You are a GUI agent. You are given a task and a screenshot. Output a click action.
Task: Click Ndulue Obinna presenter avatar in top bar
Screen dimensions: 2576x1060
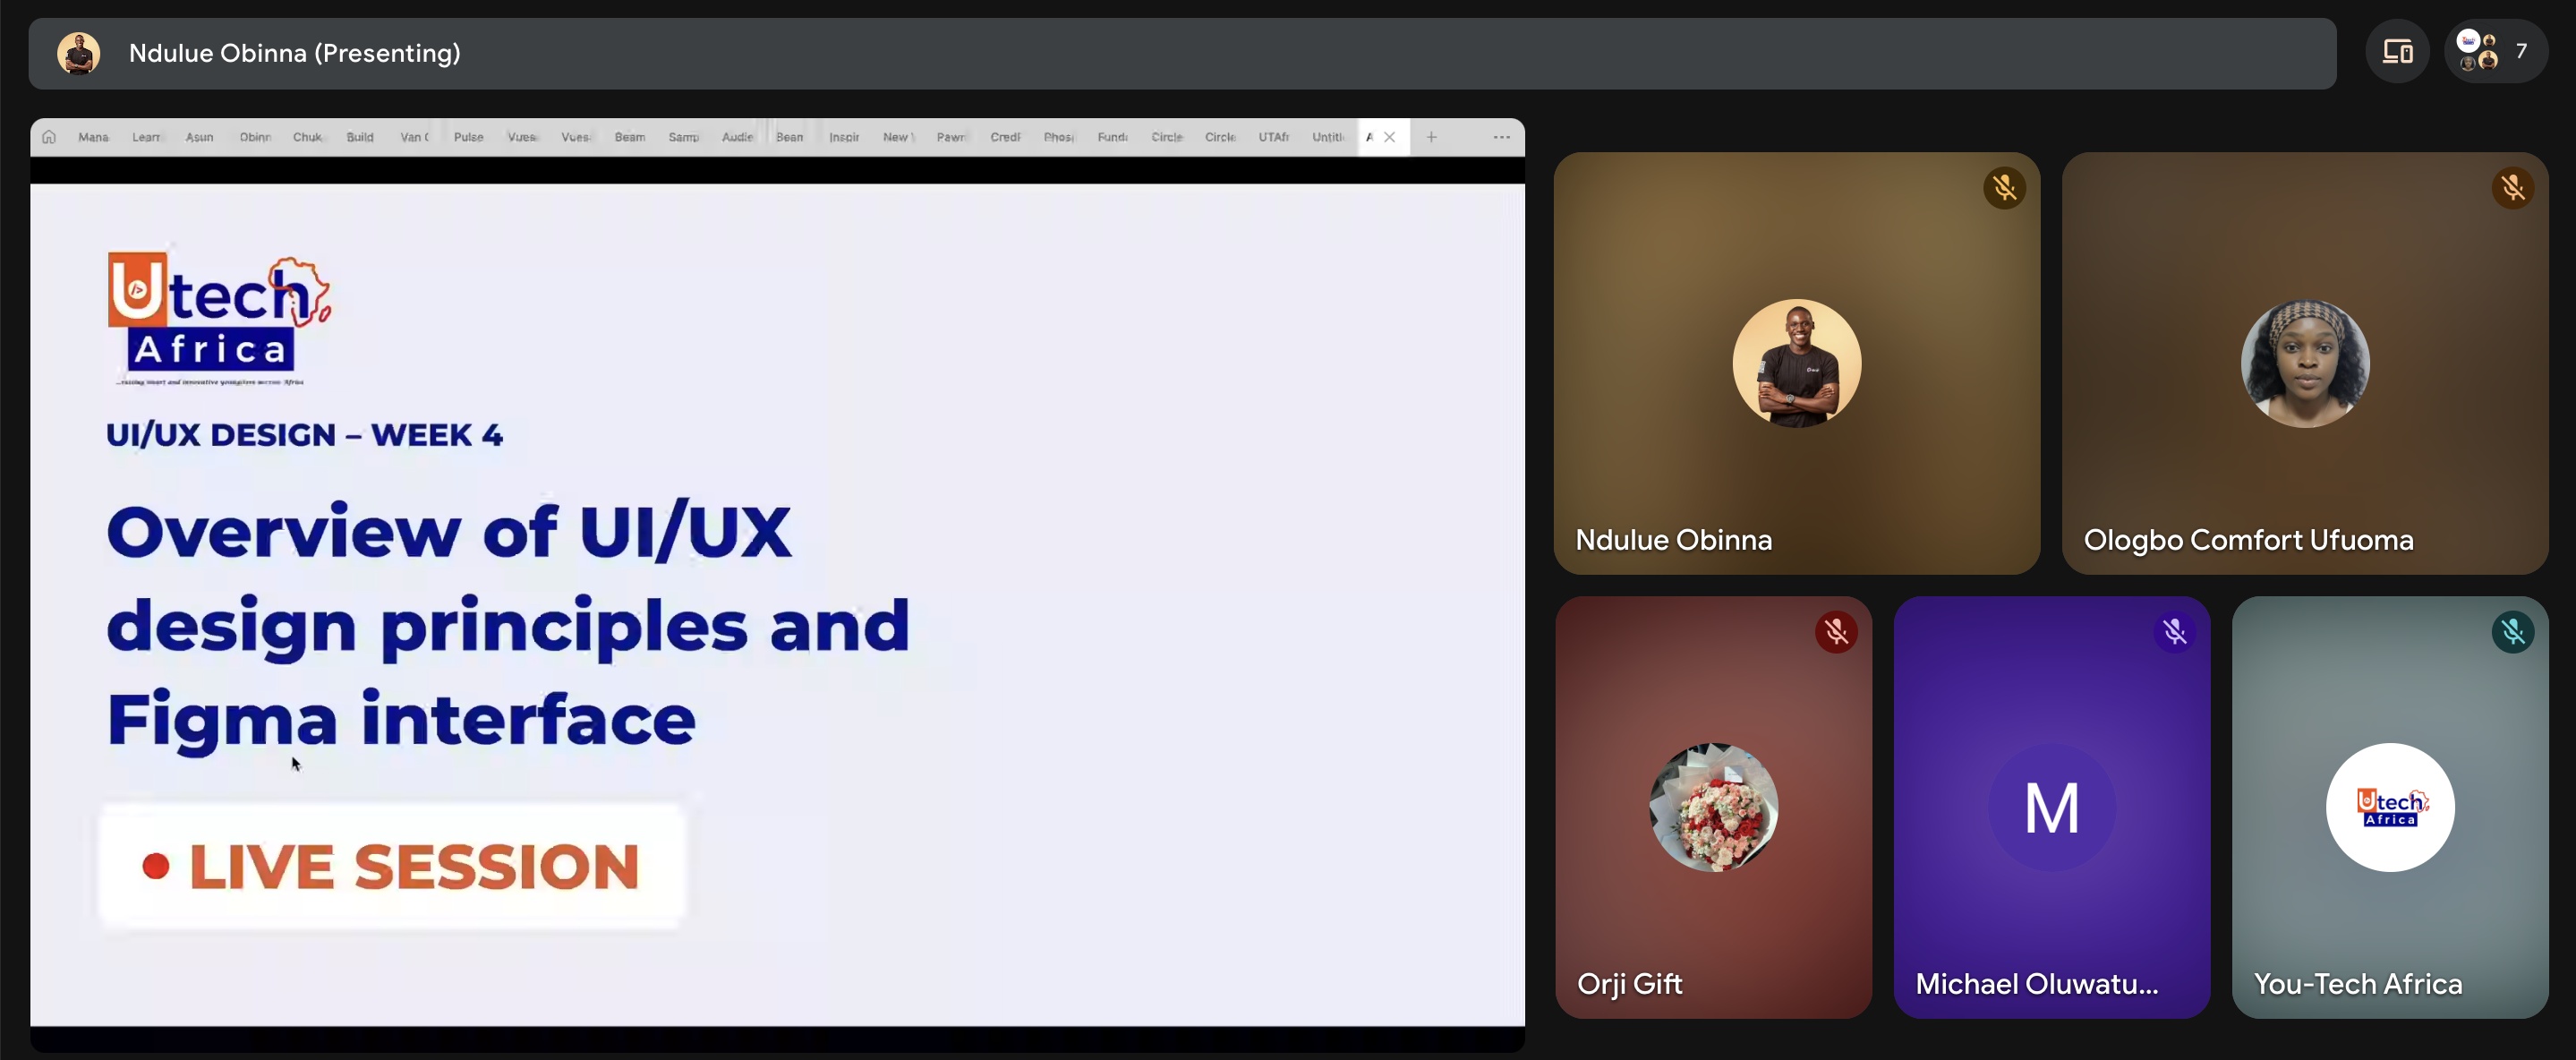click(79, 53)
